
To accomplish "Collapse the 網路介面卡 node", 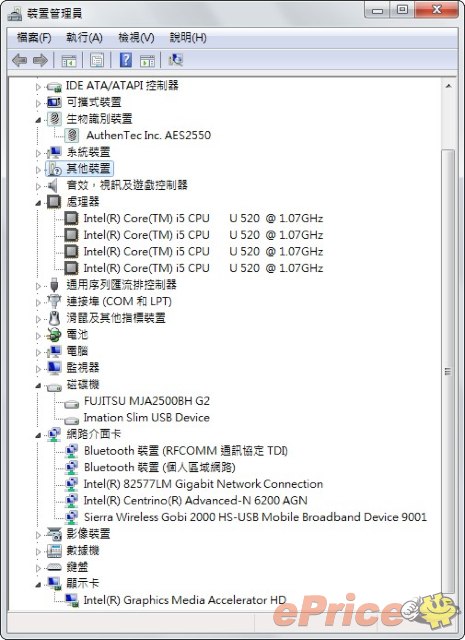I will pyautogui.click(x=38, y=435).
